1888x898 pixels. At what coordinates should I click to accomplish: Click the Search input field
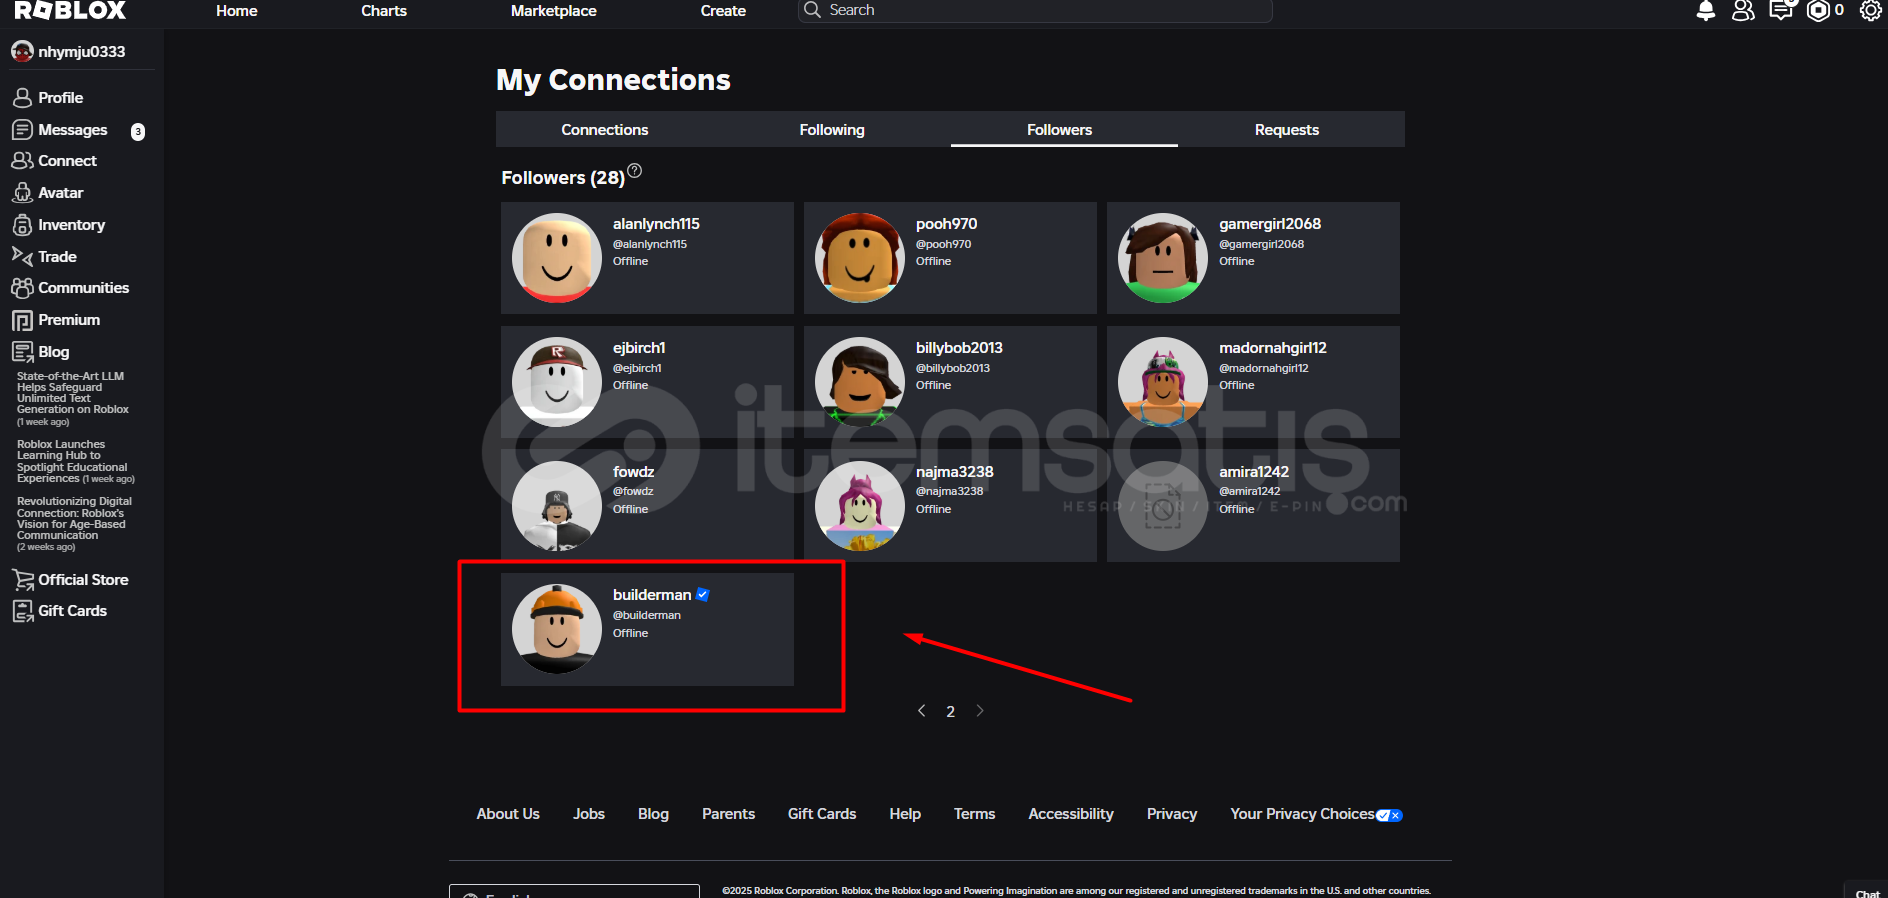(x=1035, y=10)
